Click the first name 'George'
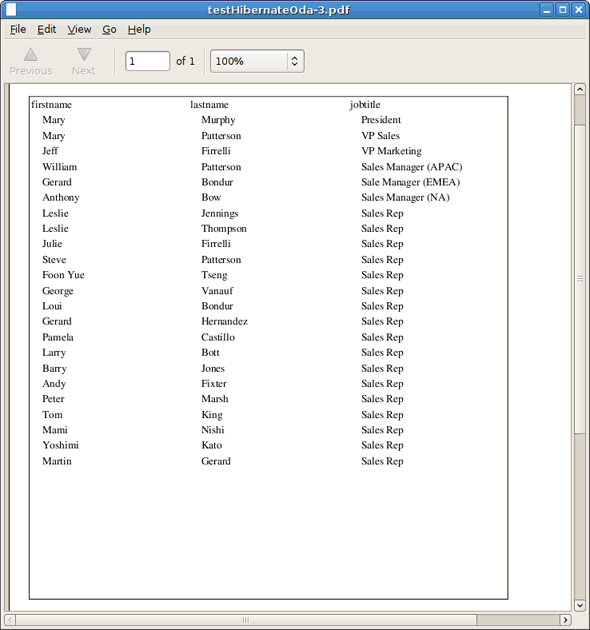The height and width of the screenshot is (630, 590). pos(58,291)
